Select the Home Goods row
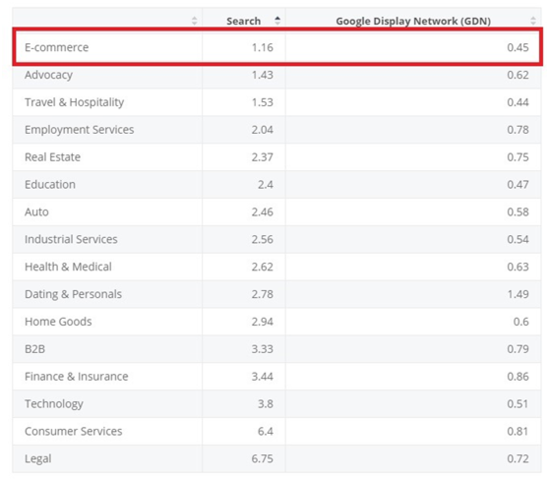549x481 pixels. pos(277,321)
